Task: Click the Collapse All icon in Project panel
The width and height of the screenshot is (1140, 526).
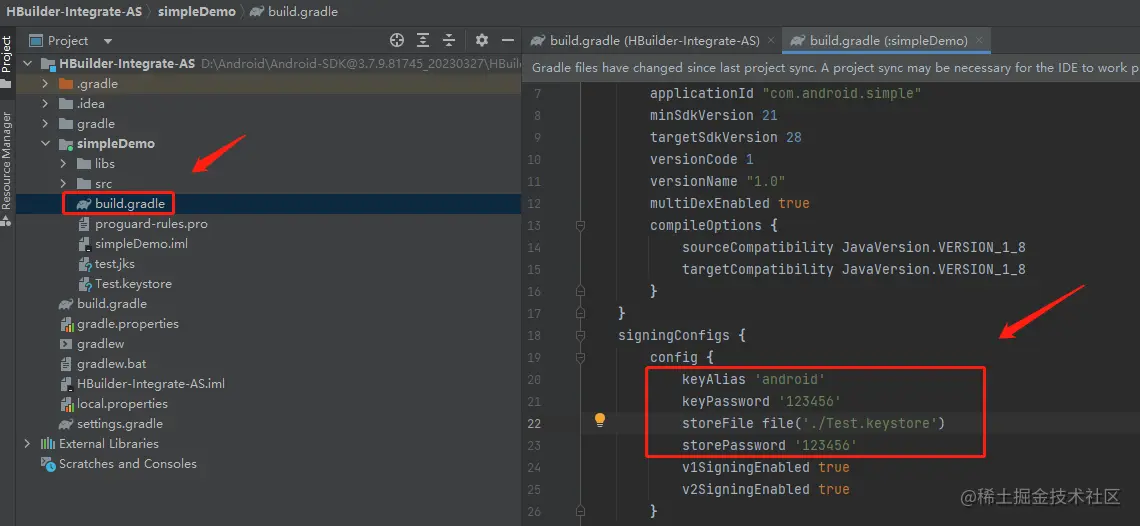Action: click(x=449, y=40)
